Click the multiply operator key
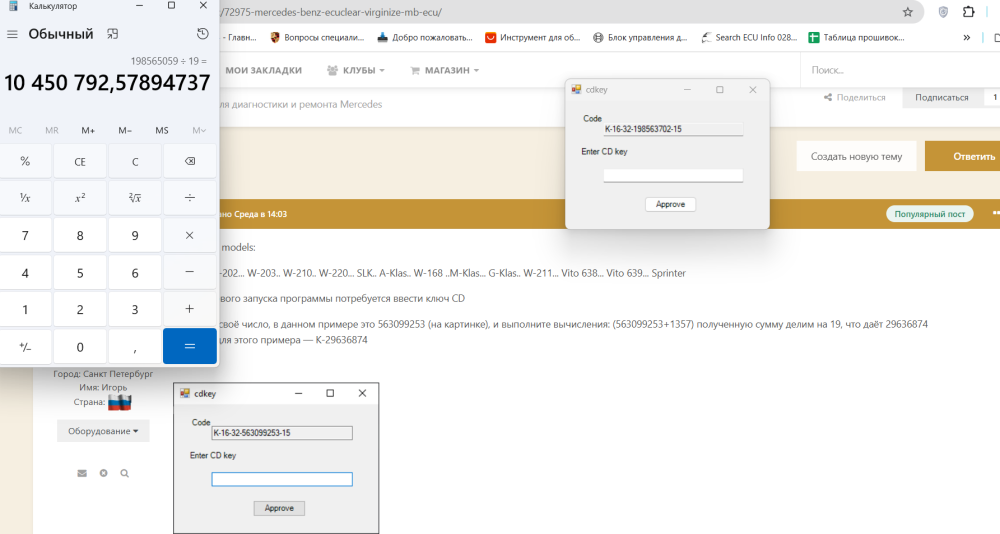Viewport: 1000px width, 534px height. (x=189, y=235)
